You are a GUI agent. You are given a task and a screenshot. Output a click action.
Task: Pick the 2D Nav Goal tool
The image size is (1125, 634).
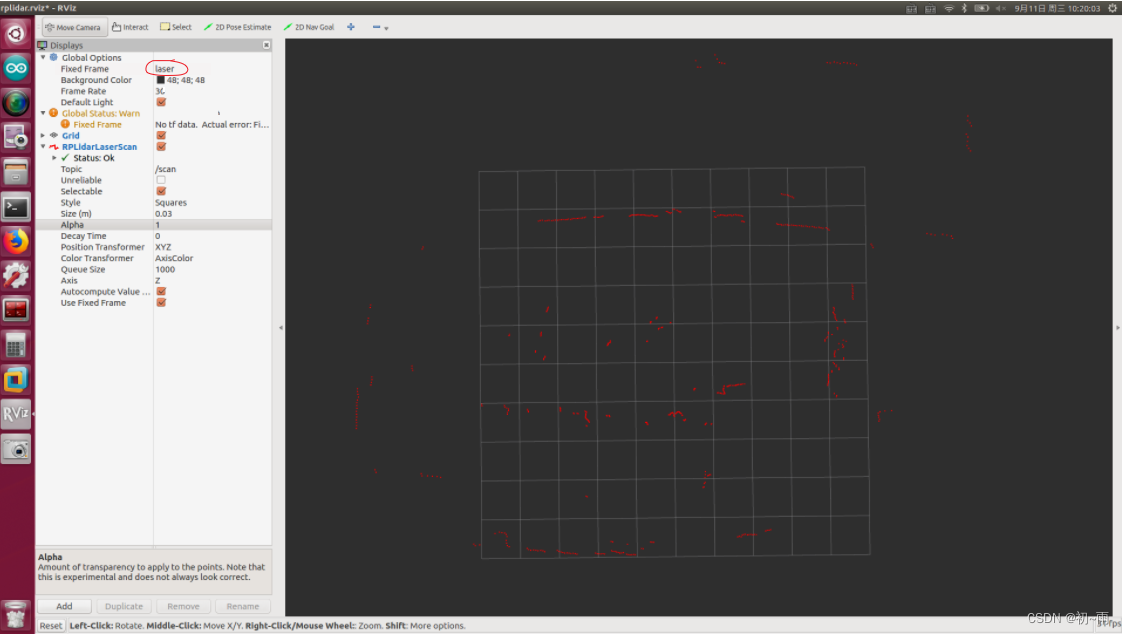point(309,27)
